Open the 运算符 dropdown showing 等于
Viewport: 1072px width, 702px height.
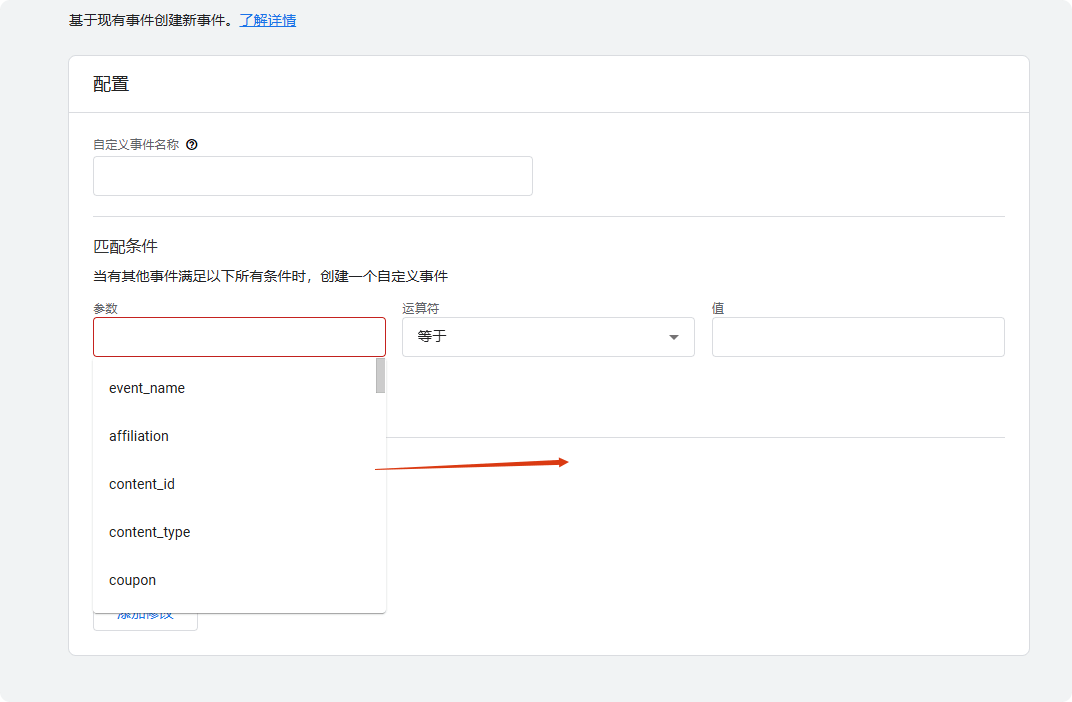coord(547,337)
